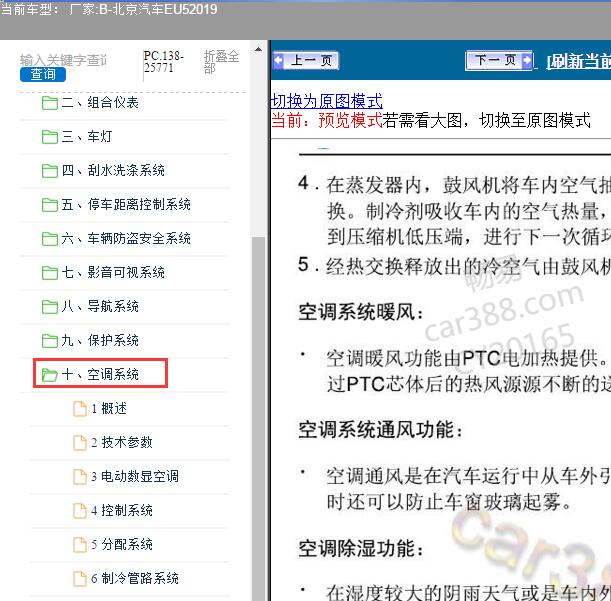Open the 4 控制系统 page
The width and height of the screenshot is (611, 601).
click(122, 510)
